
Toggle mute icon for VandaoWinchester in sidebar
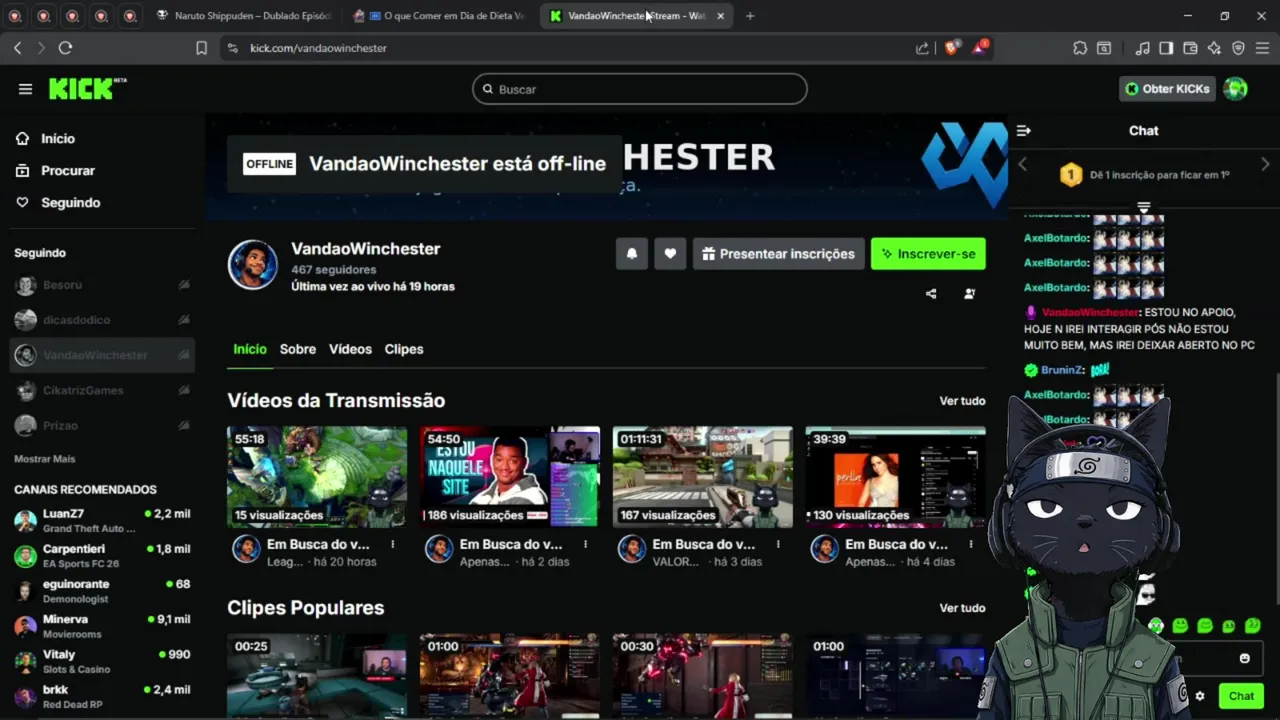coord(184,355)
